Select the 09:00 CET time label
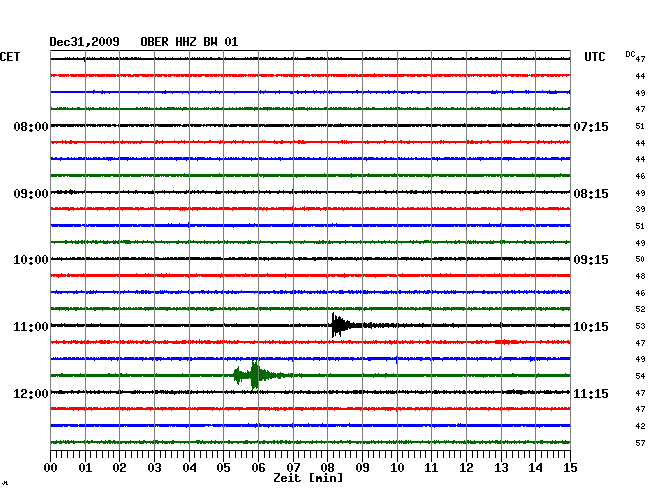Viewport: 650px width, 494px height. click(x=31, y=194)
